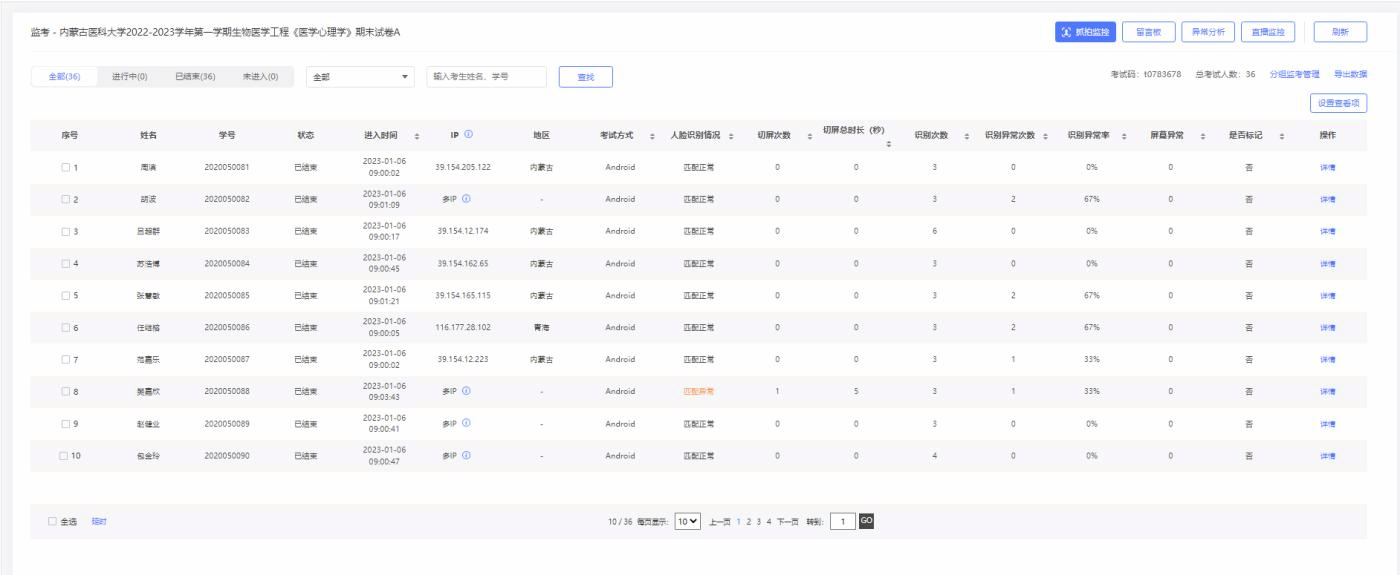
Task: Click the 多IP info icon in row 8
Action: pyautogui.click(x=466, y=390)
